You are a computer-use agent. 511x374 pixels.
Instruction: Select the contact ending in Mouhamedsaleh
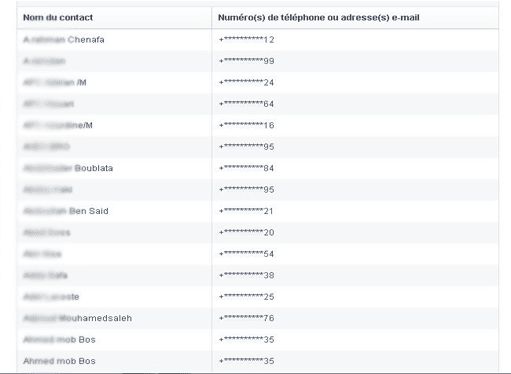[77, 318]
